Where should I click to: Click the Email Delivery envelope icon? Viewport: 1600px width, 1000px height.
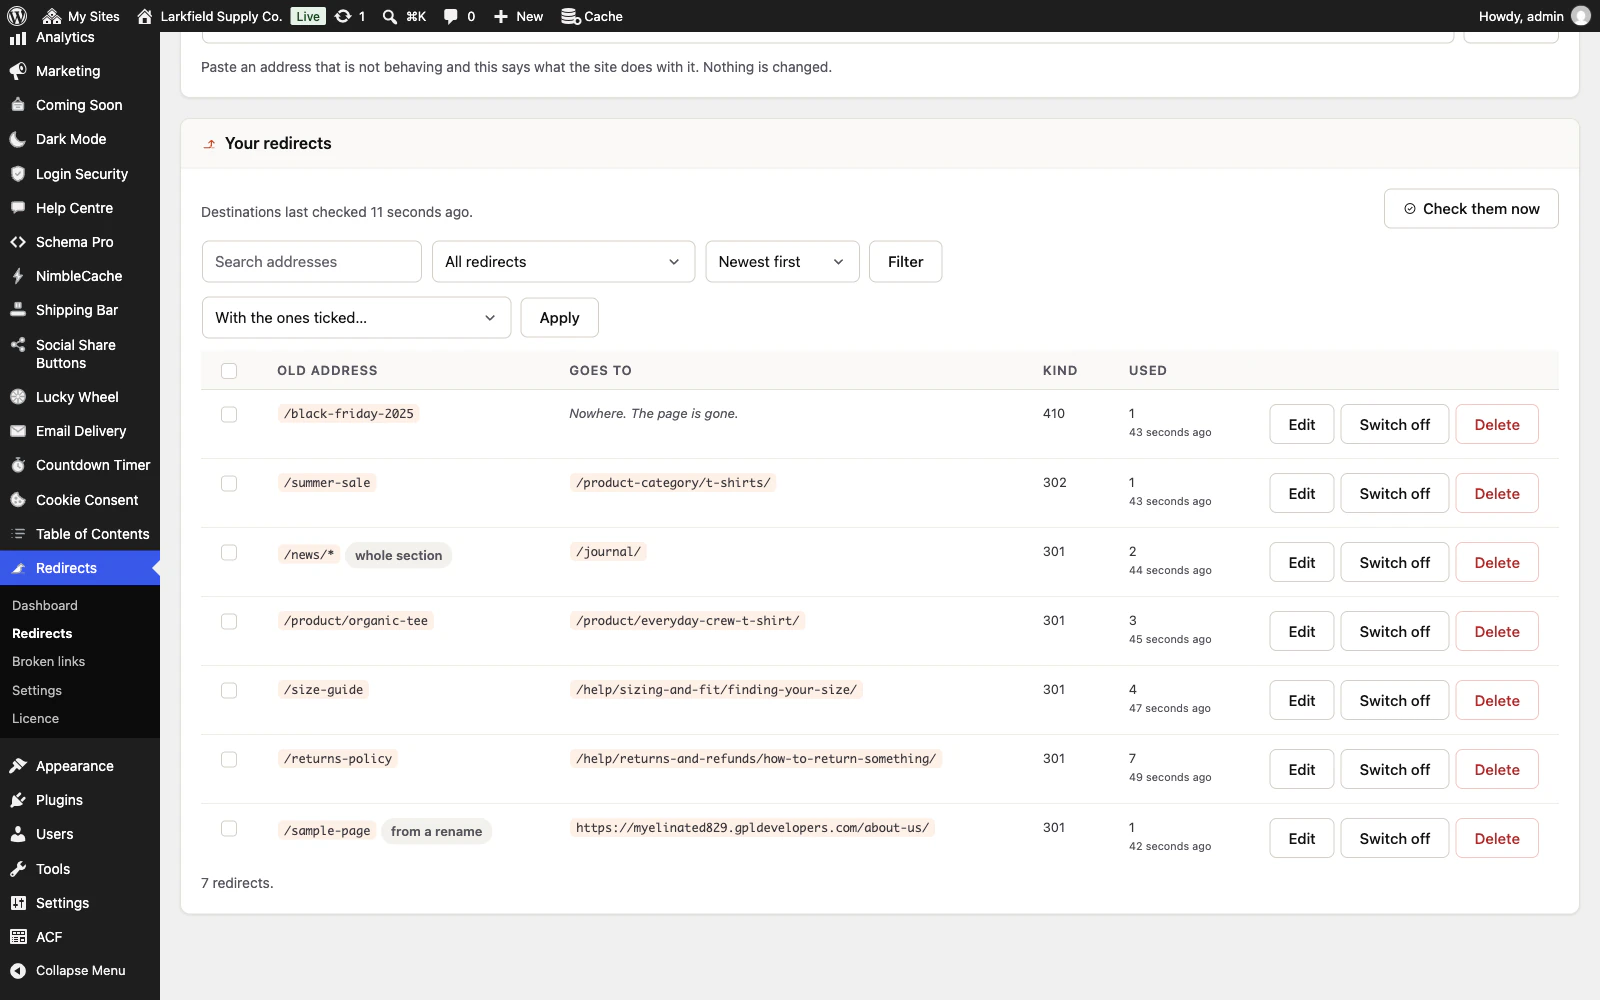[18, 431]
